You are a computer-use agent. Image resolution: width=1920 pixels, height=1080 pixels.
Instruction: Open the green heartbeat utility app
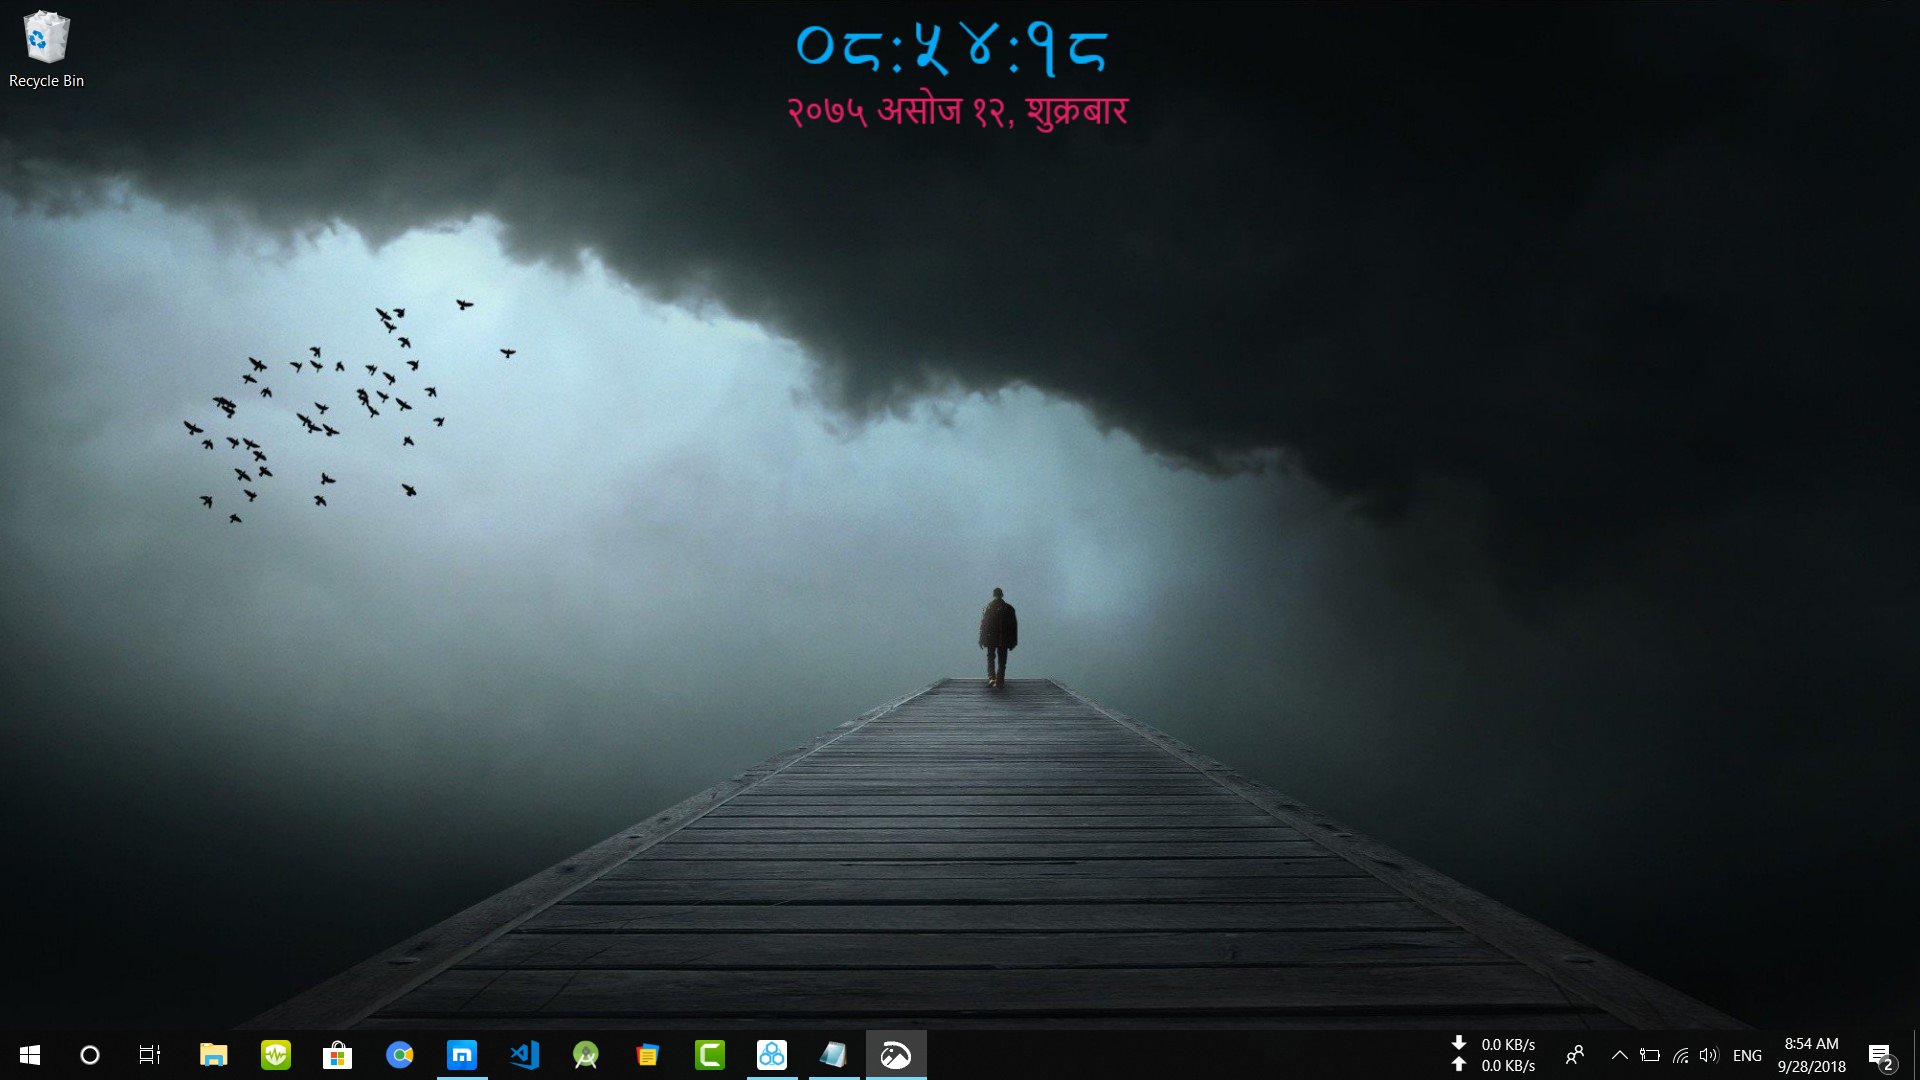point(277,1054)
